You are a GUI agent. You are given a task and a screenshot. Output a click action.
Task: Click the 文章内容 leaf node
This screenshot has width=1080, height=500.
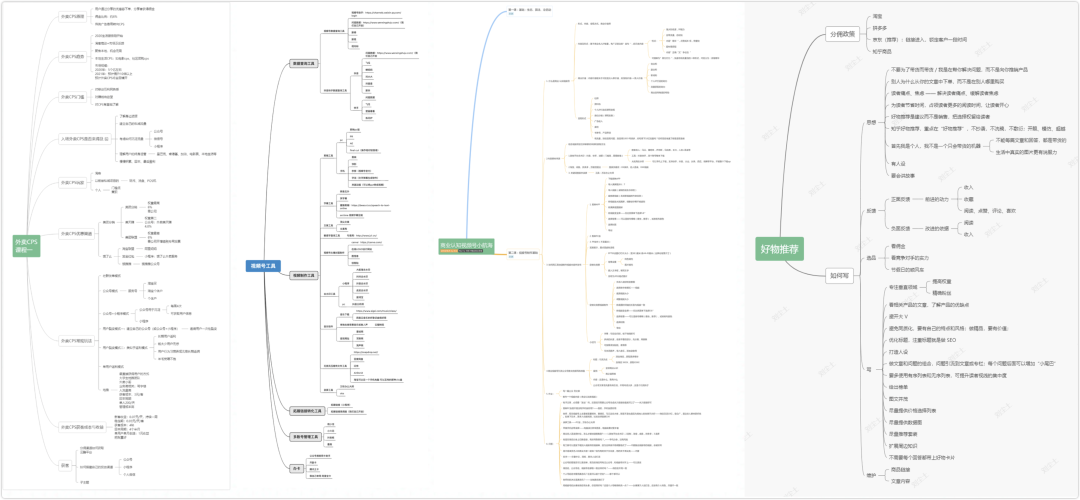point(901,480)
